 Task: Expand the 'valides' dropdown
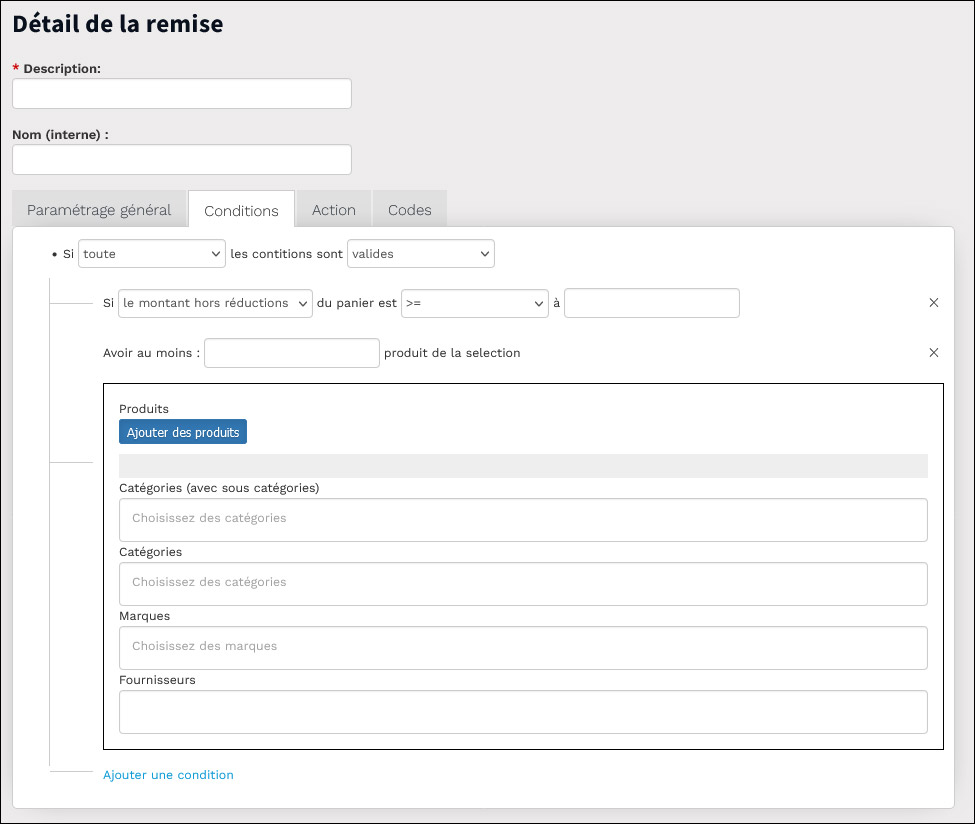421,254
